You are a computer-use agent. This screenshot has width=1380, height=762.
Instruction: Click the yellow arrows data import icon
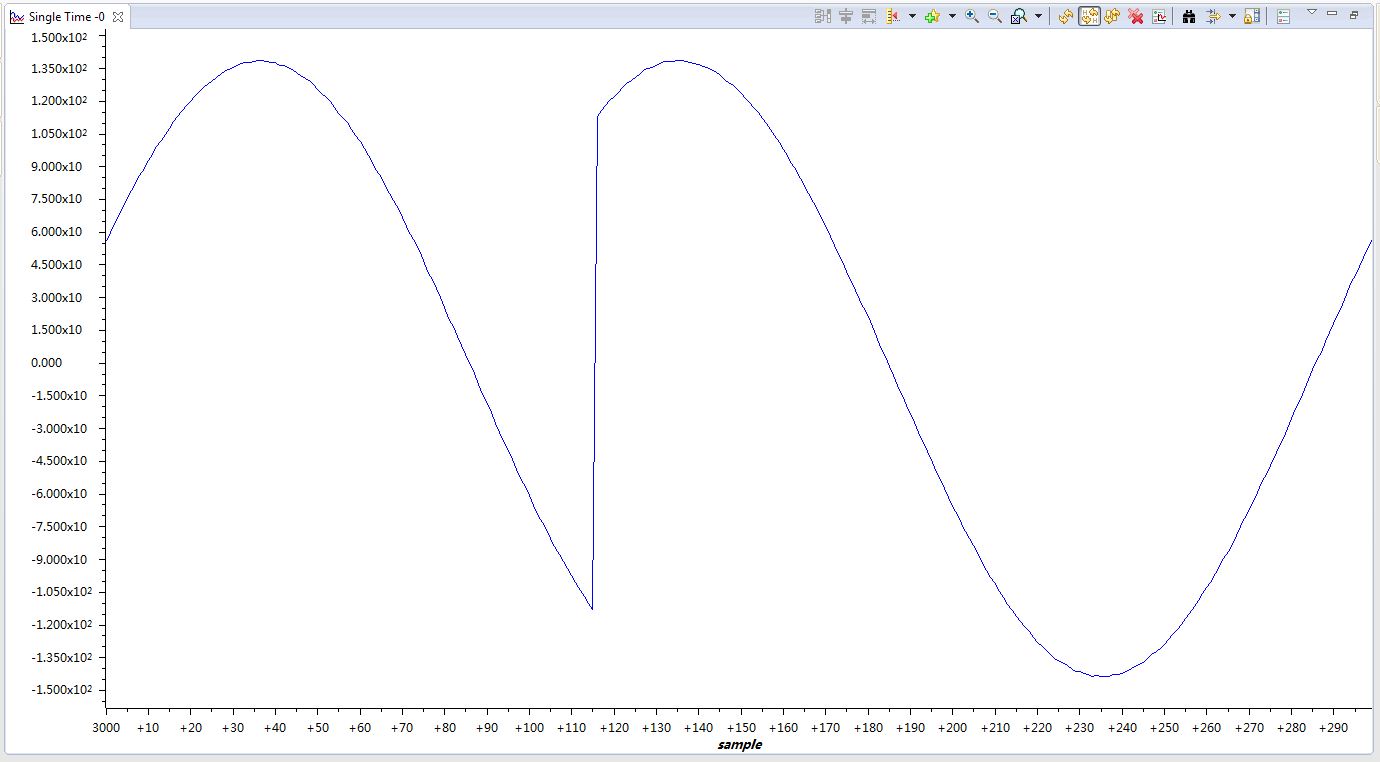click(x=1213, y=16)
